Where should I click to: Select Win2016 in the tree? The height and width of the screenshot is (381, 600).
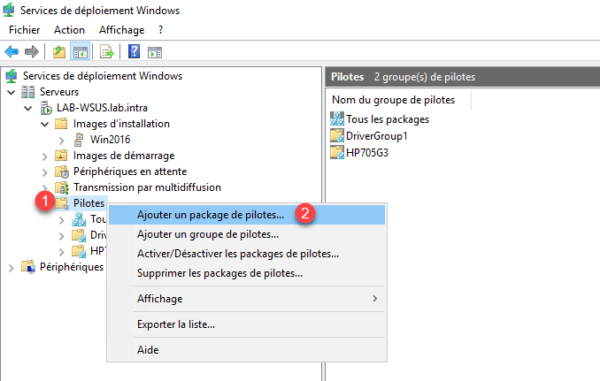110,140
